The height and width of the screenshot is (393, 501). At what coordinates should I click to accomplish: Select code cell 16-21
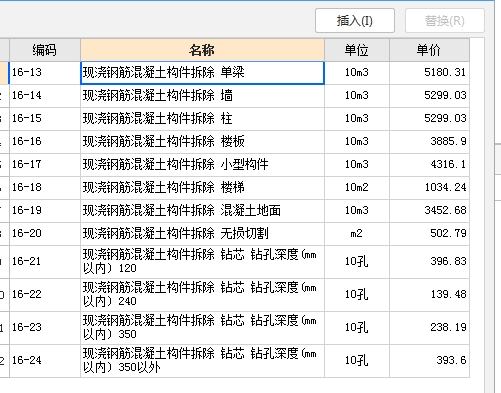[45, 262]
